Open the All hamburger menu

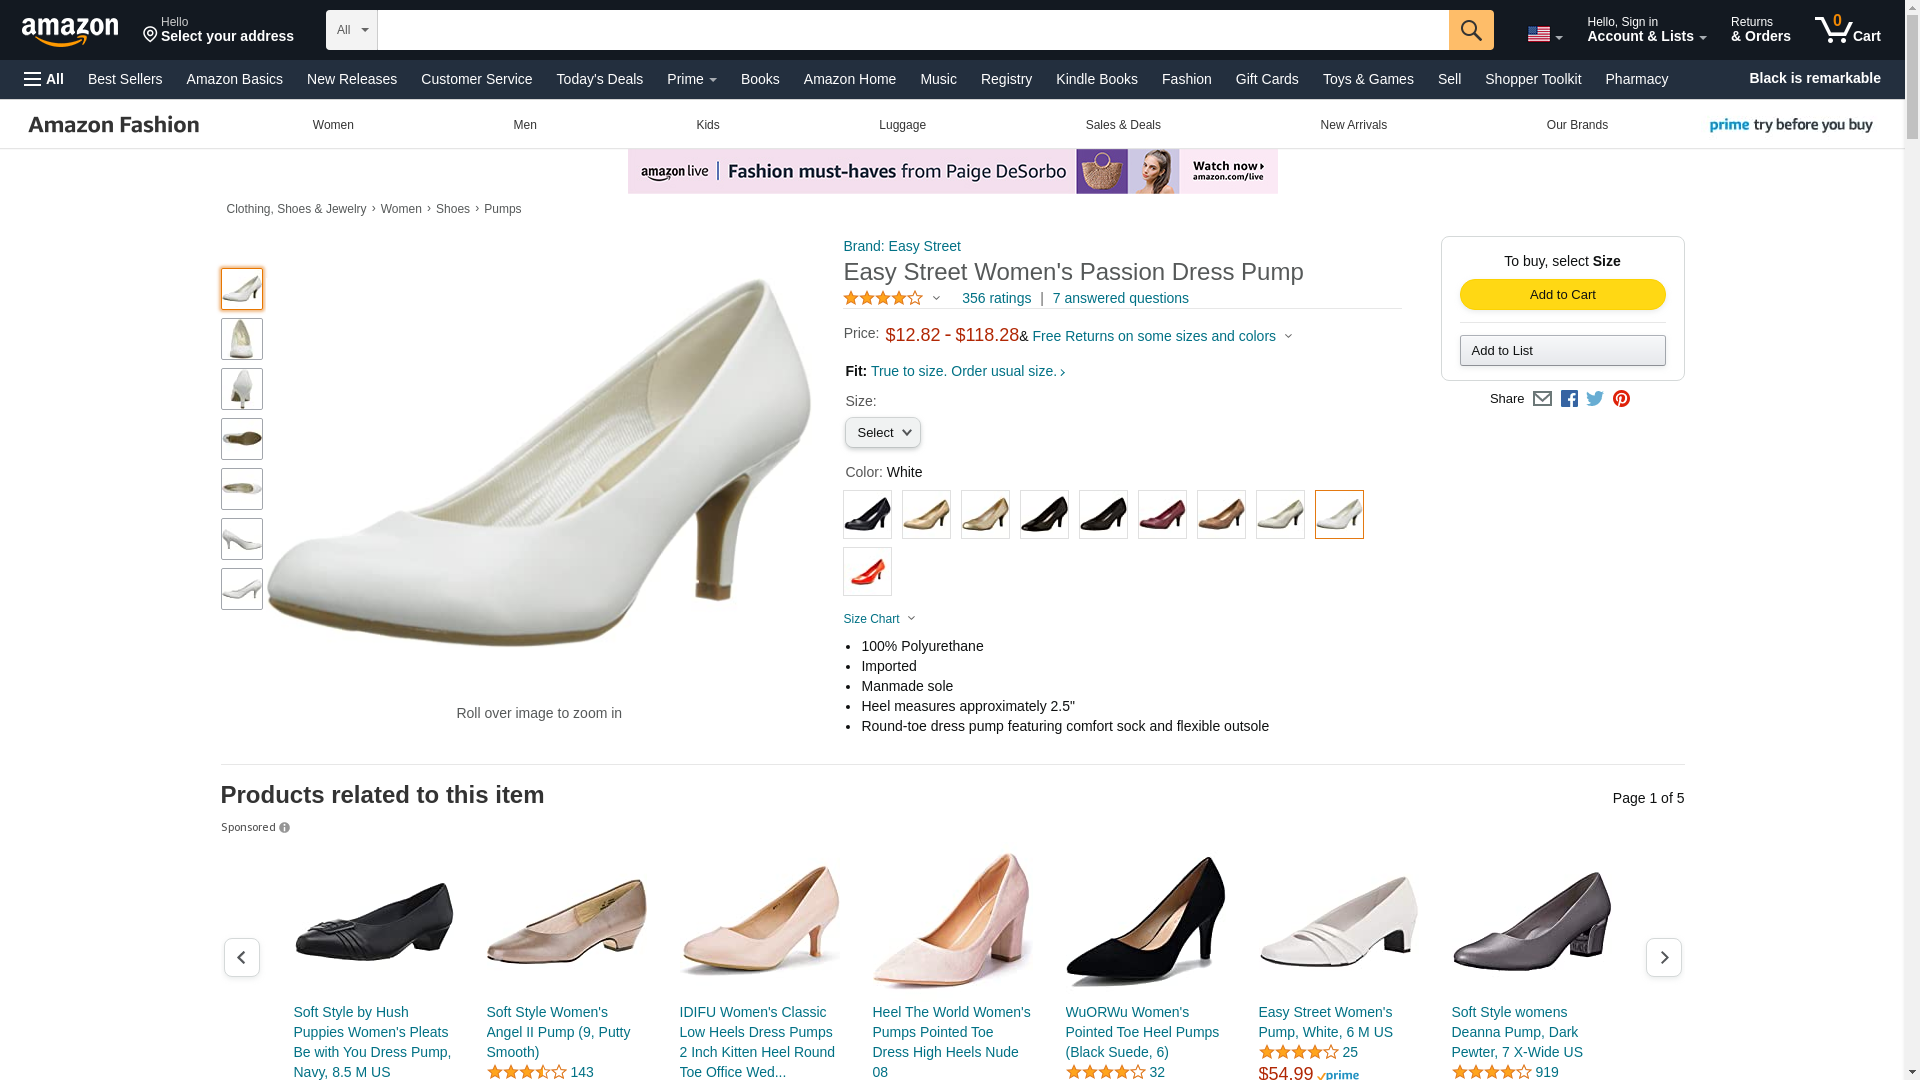(x=44, y=79)
